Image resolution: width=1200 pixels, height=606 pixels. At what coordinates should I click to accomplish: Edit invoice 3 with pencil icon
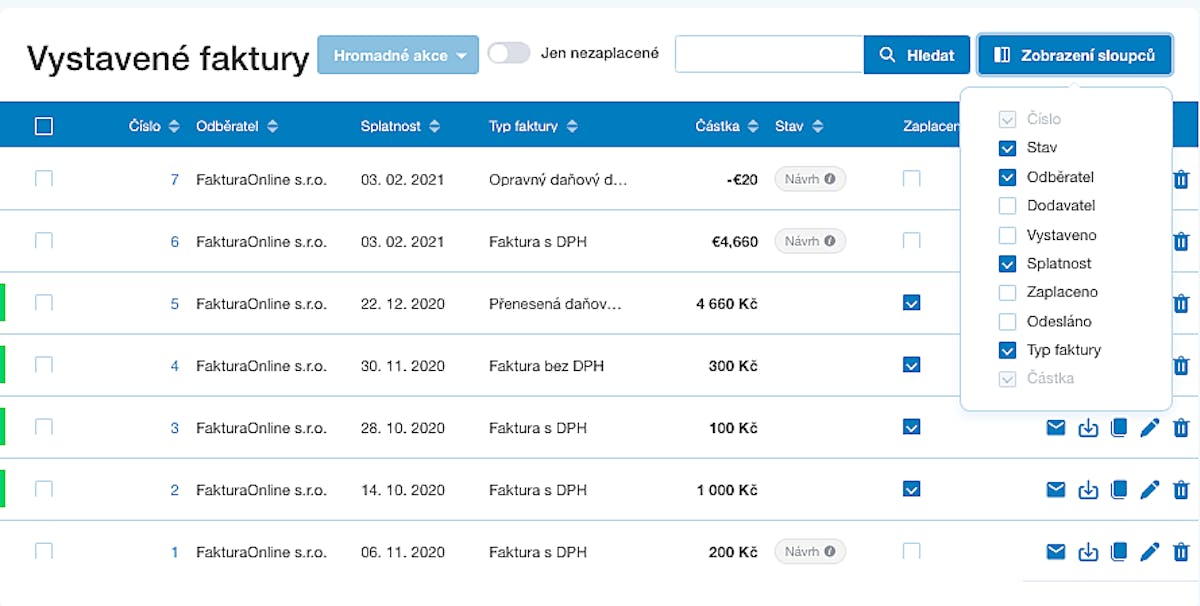click(1150, 428)
